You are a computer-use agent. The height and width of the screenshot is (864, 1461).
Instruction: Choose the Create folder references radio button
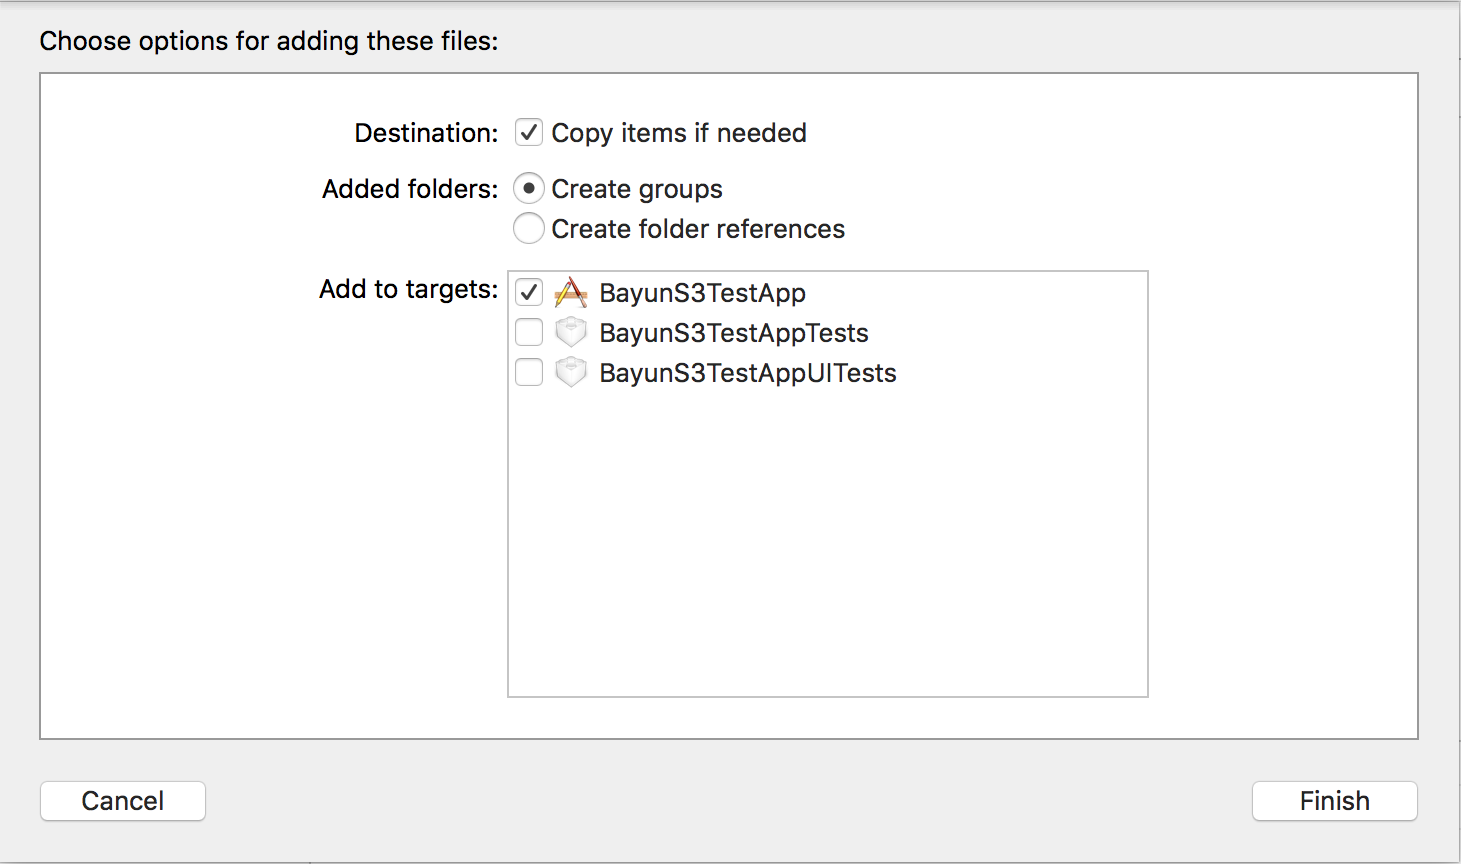529,229
